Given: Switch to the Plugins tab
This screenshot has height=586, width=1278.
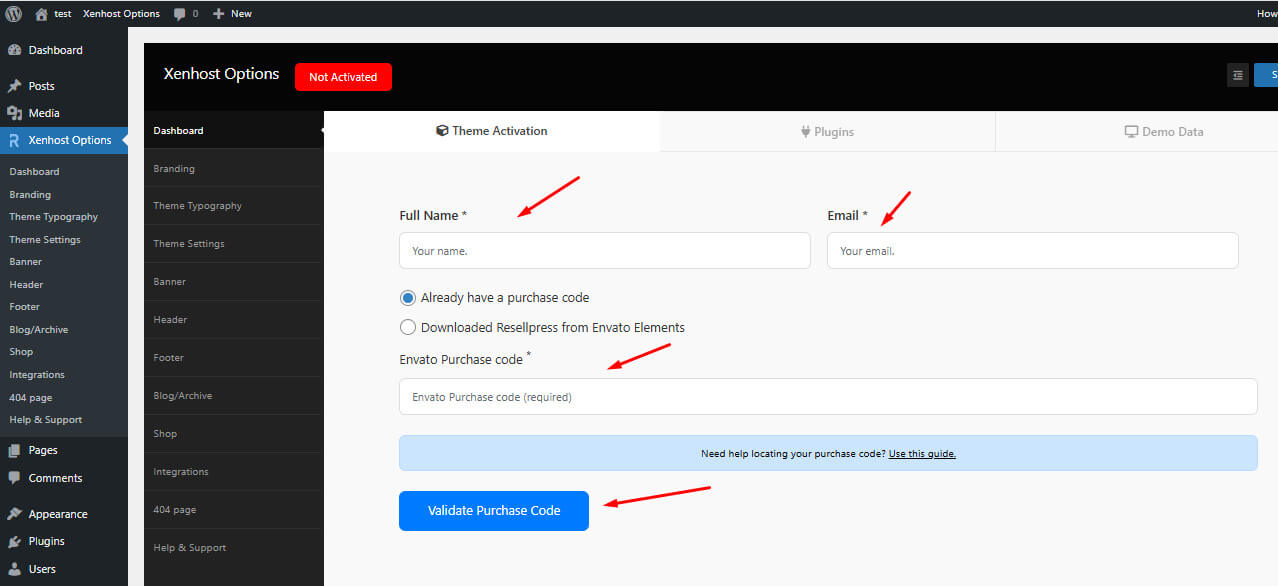Looking at the screenshot, I should [x=827, y=131].
